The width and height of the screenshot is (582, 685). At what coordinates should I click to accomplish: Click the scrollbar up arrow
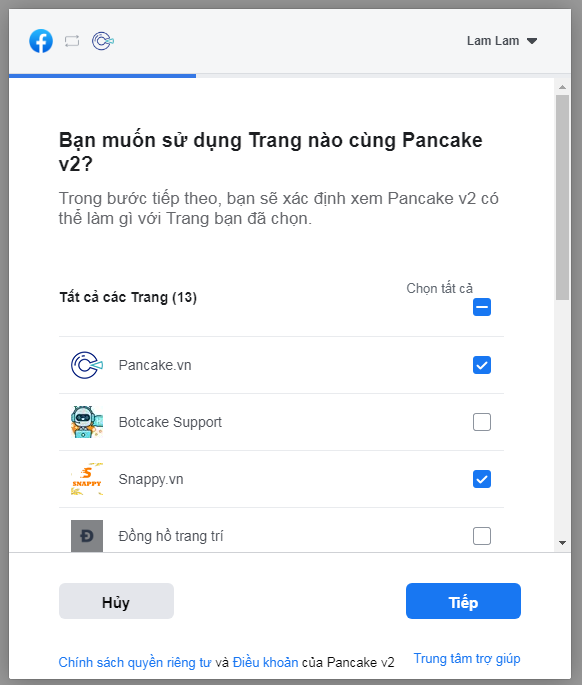(562, 87)
